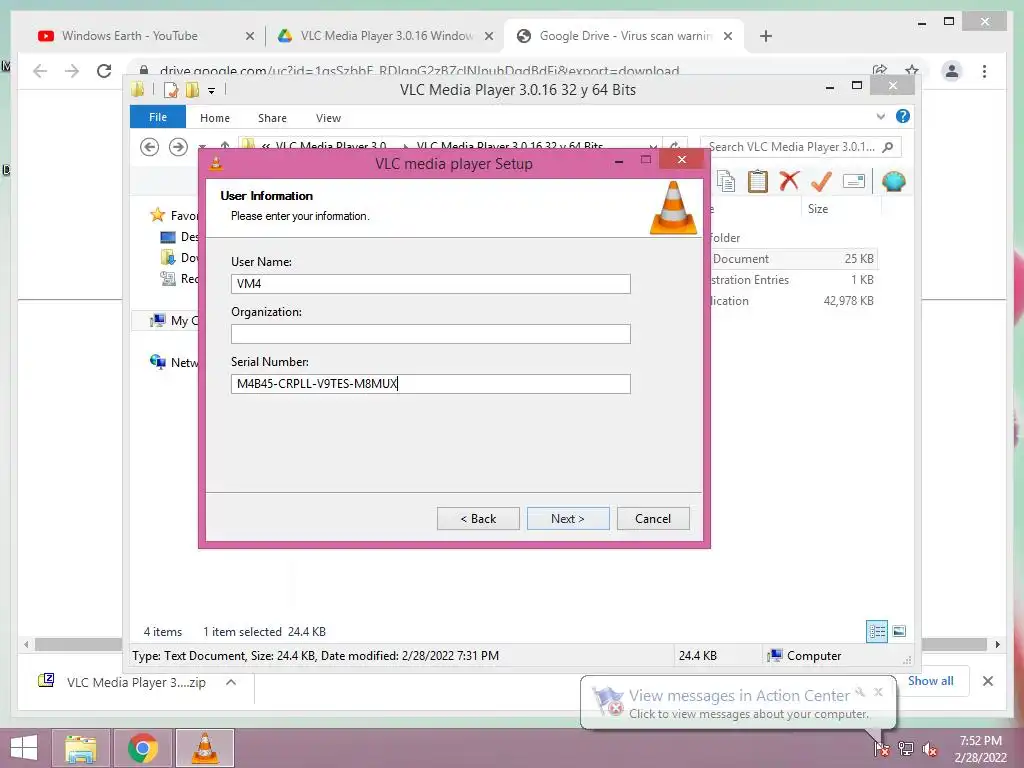
Task: Switch to VLC Media Player 3.0.16 Drive tab
Action: click(x=387, y=36)
